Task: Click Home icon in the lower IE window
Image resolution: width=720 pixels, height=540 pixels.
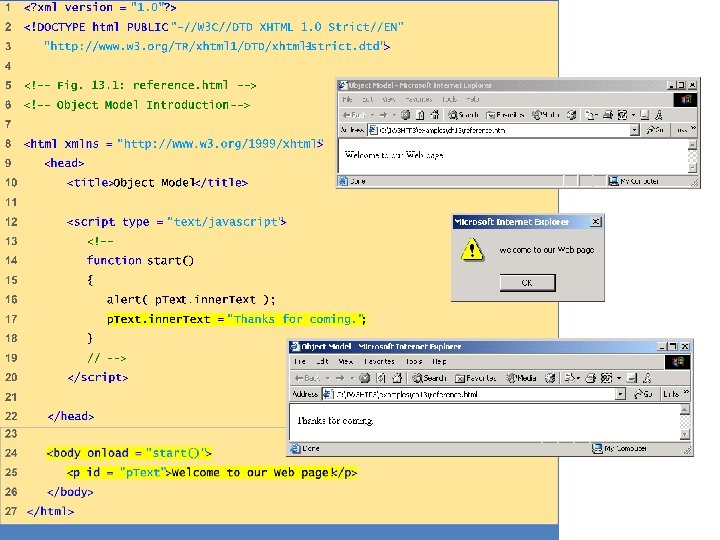Action: [x=397, y=378]
